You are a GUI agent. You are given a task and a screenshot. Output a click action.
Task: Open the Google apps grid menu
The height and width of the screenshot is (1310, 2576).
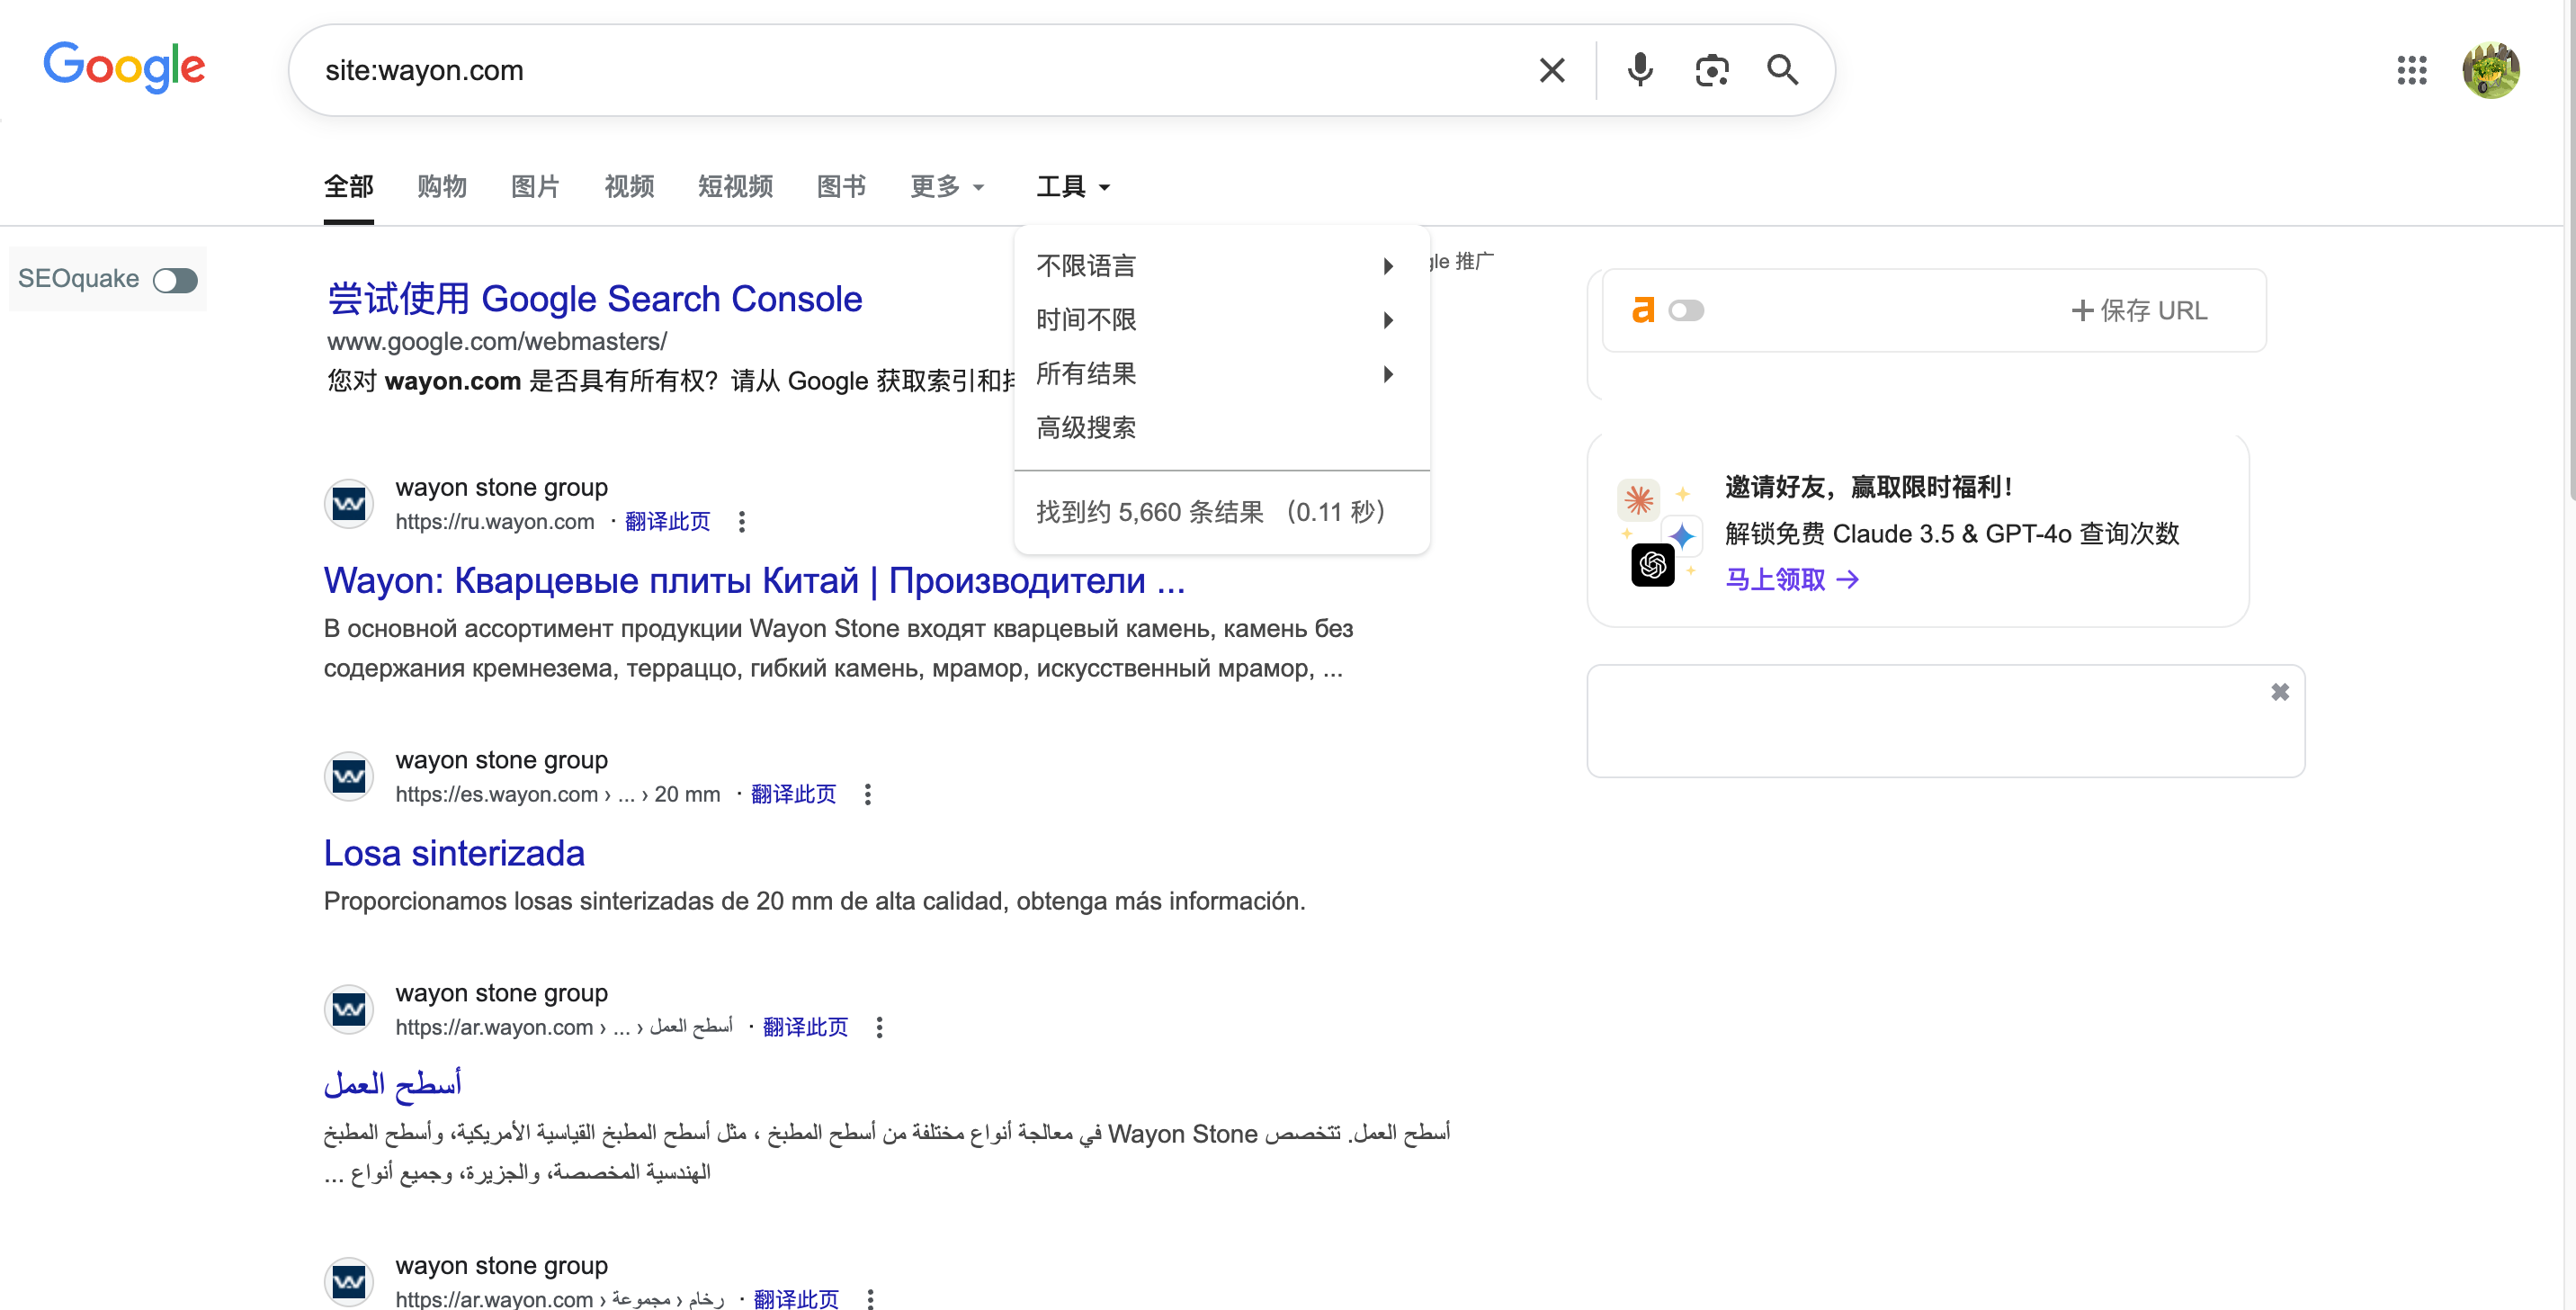(x=2412, y=70)
